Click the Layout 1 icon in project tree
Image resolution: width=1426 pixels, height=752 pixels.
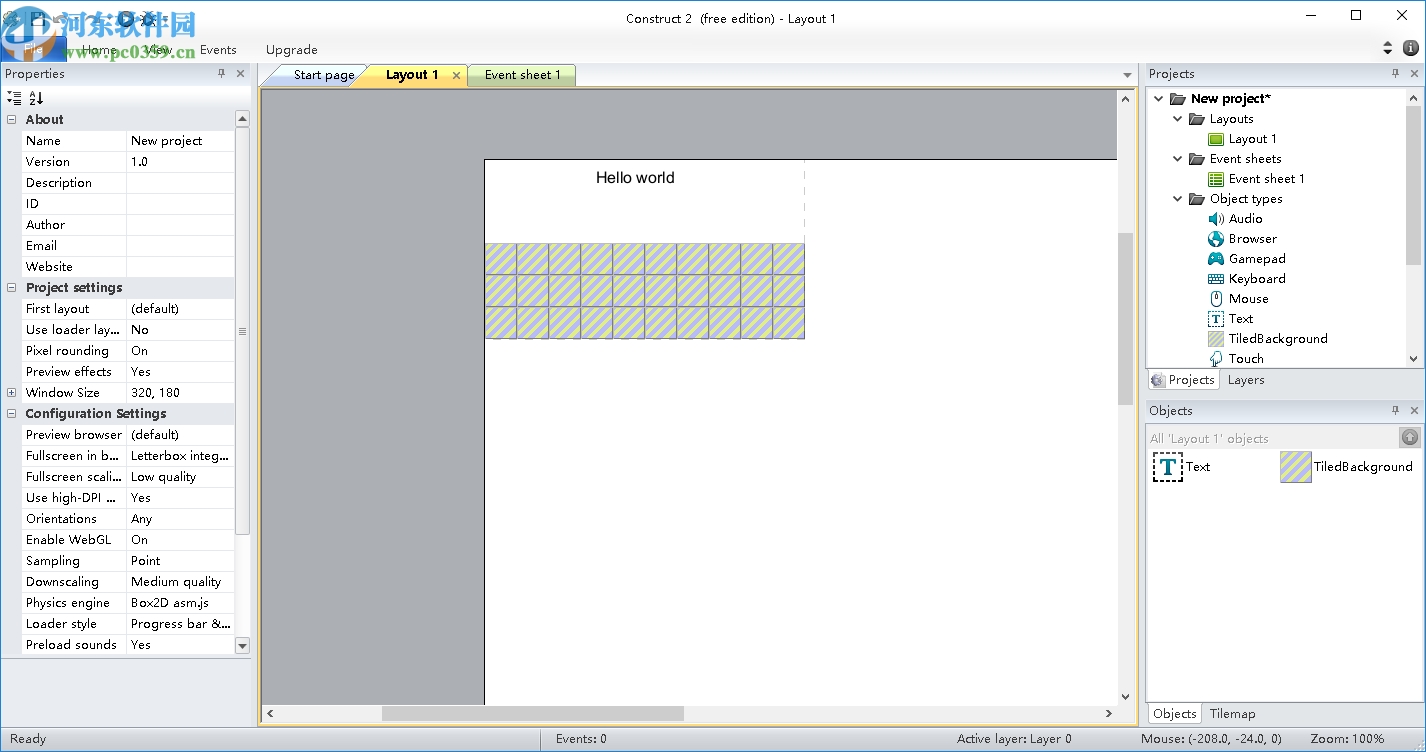pyautogui.click(x=1216, y=139)
